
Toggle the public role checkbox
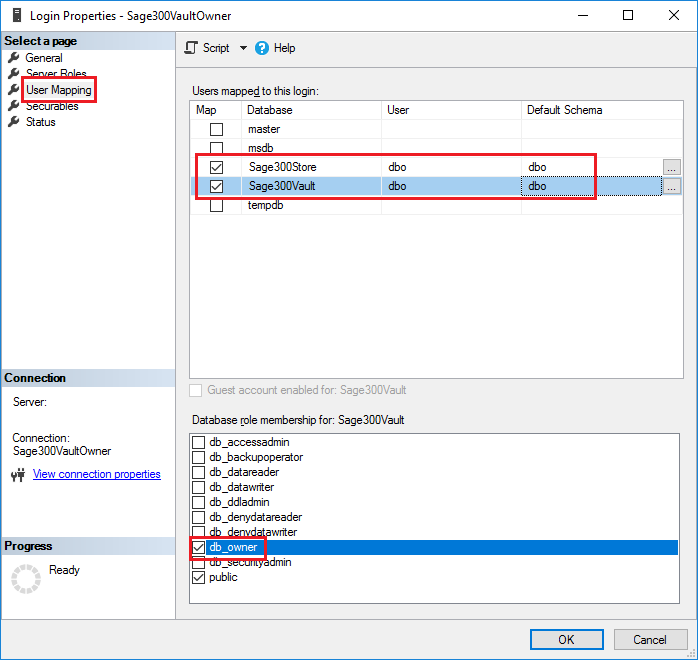pyautogui.click(x=198, y=578)
